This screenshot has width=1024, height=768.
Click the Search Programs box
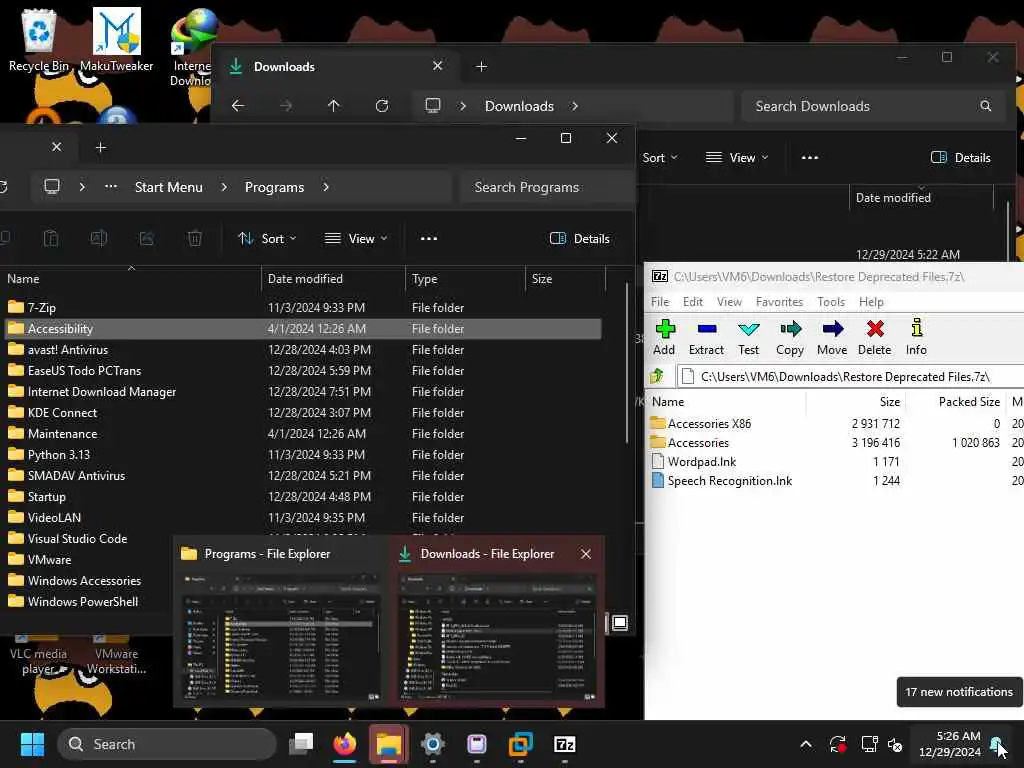(547, 187)
